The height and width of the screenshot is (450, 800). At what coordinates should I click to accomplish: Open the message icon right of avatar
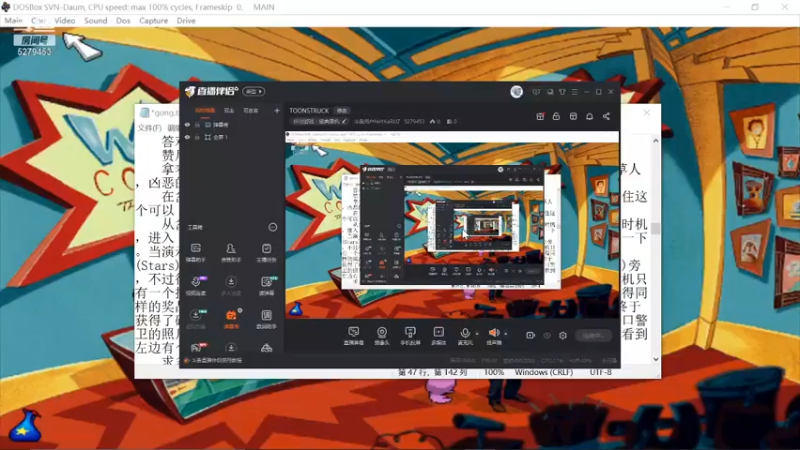[536, 92]
